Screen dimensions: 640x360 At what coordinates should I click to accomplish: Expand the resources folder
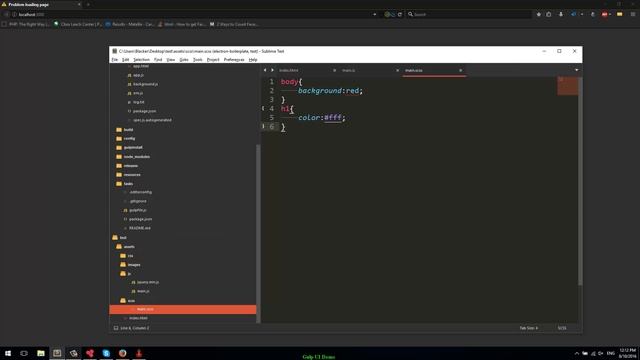click(x=132, y=175)
